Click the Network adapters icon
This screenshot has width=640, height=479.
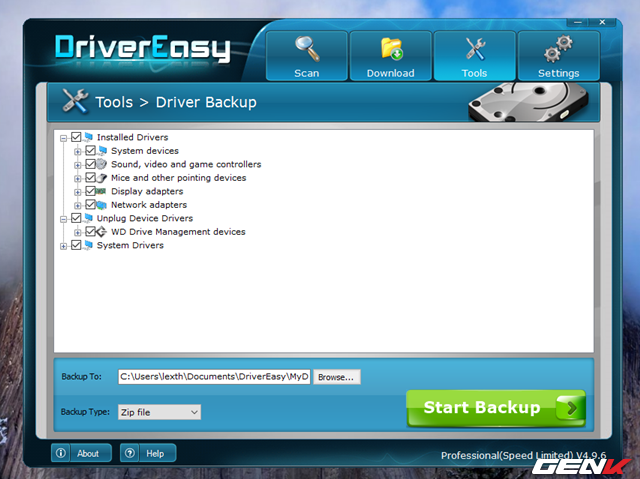(x=102, y=205)
